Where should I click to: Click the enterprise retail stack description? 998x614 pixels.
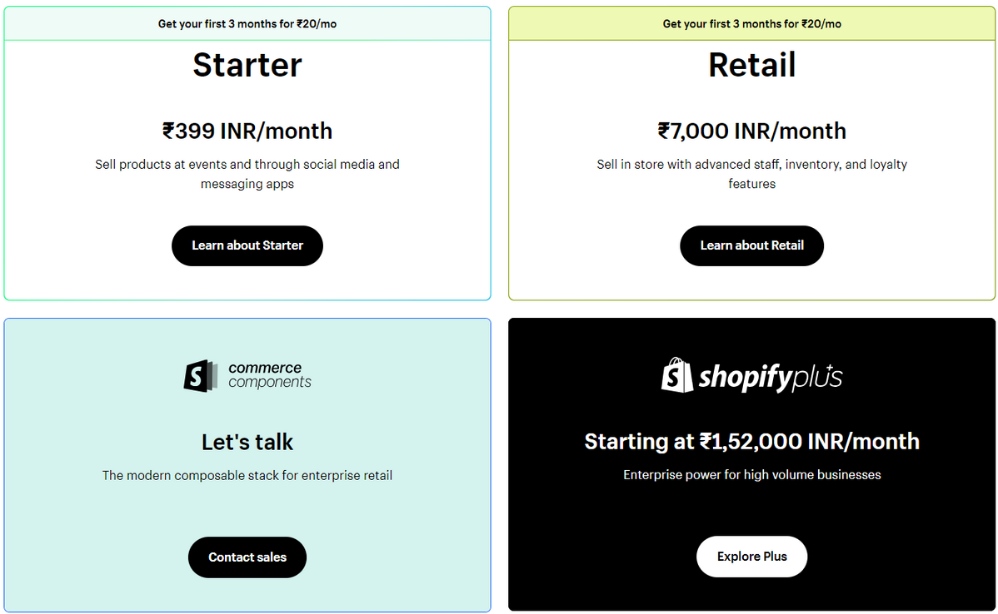click(246, 475)
